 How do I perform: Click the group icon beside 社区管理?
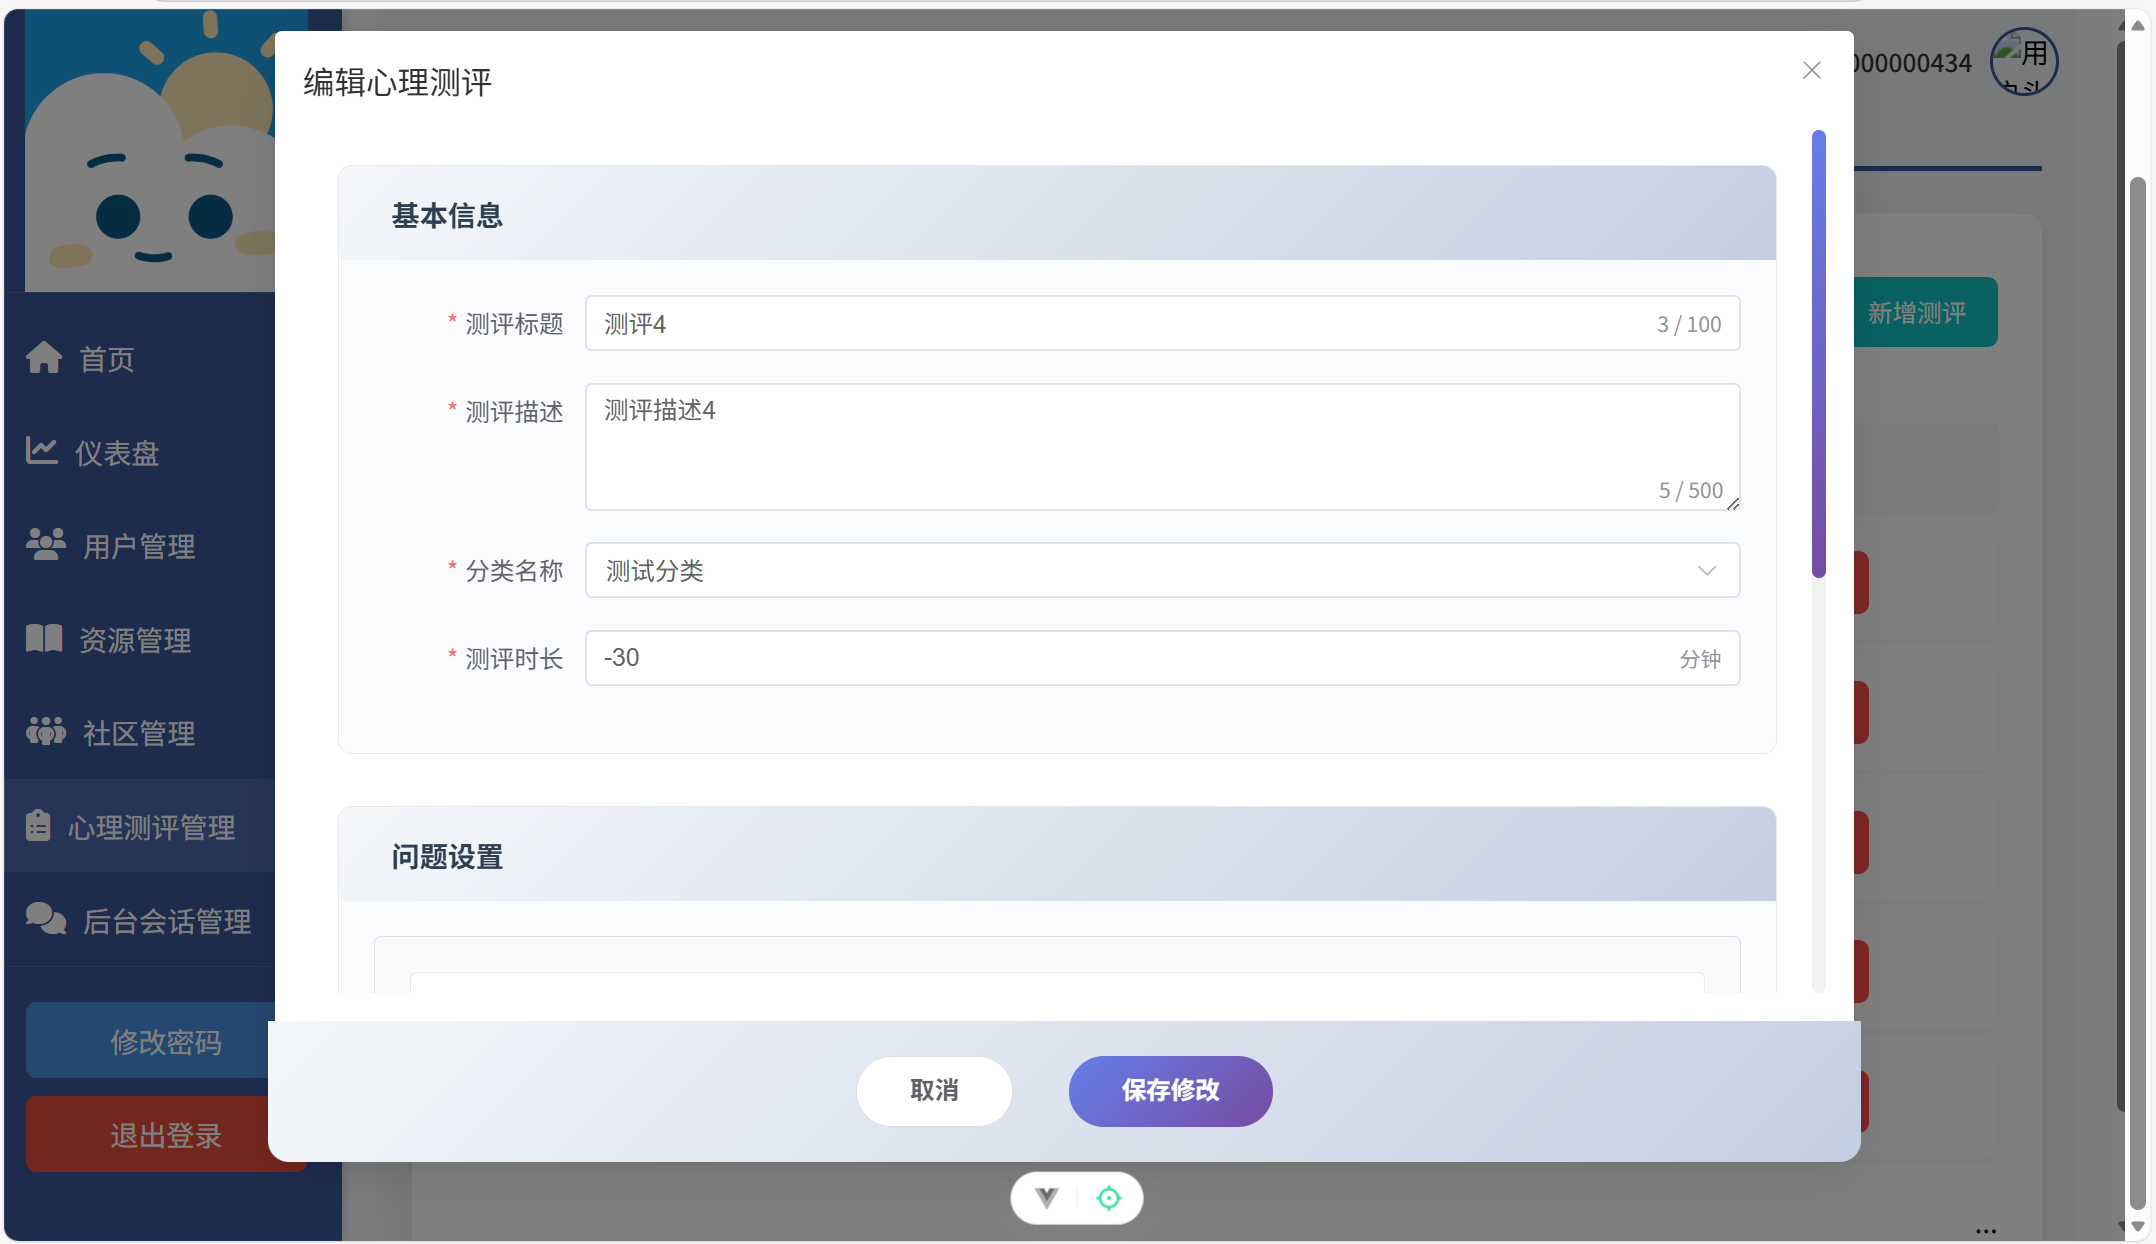[x=46, y=731]
